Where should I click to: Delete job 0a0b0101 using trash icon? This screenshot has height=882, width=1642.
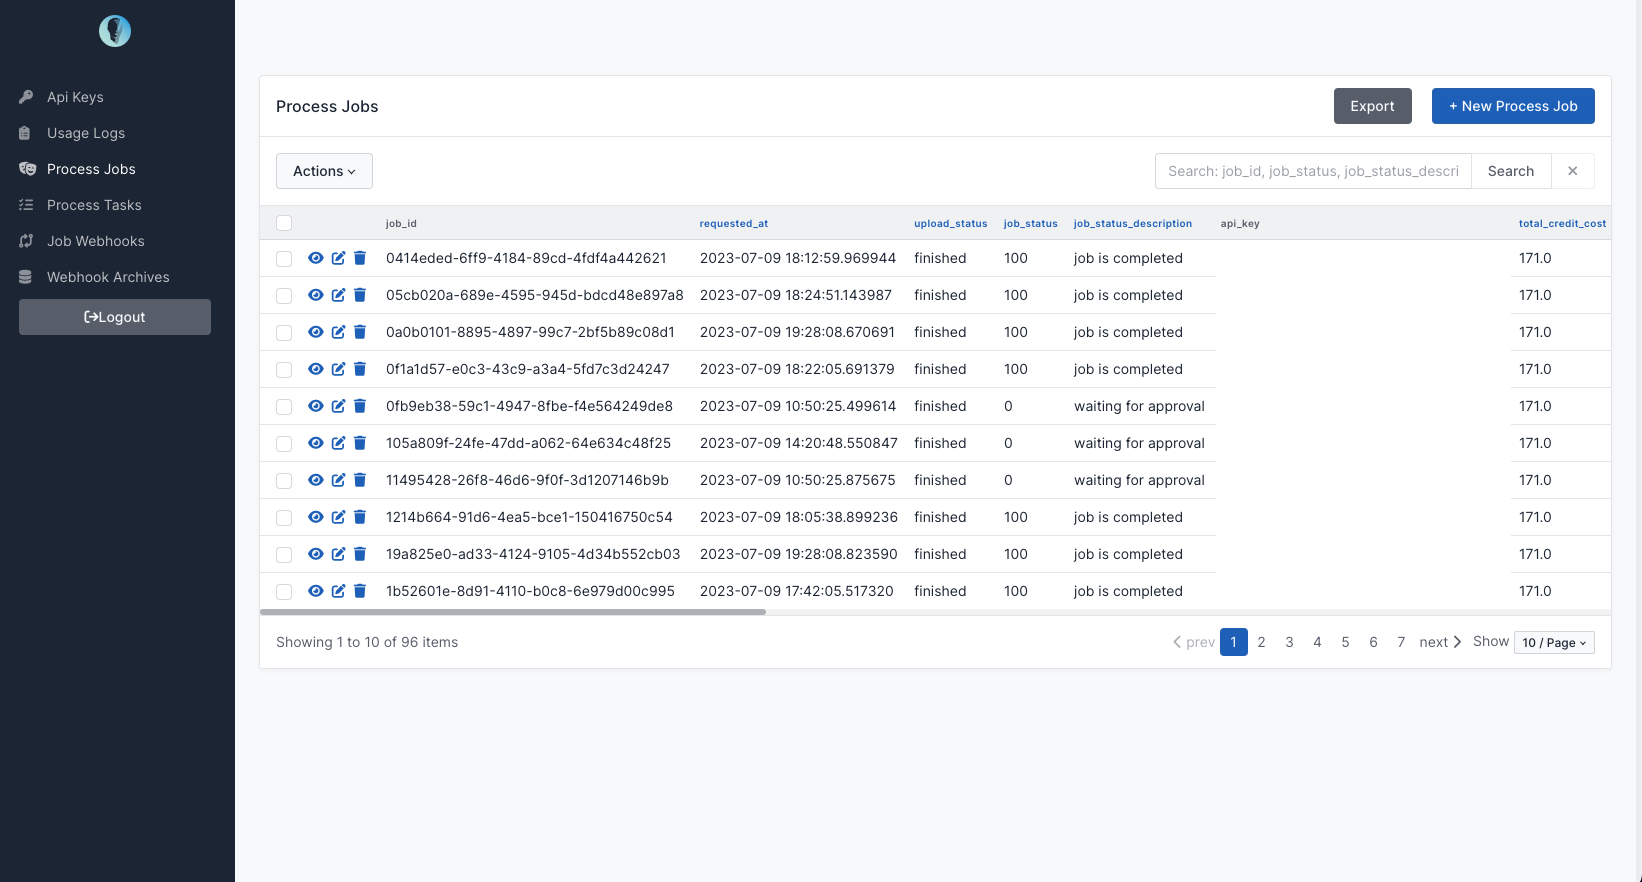pos(360,332)
